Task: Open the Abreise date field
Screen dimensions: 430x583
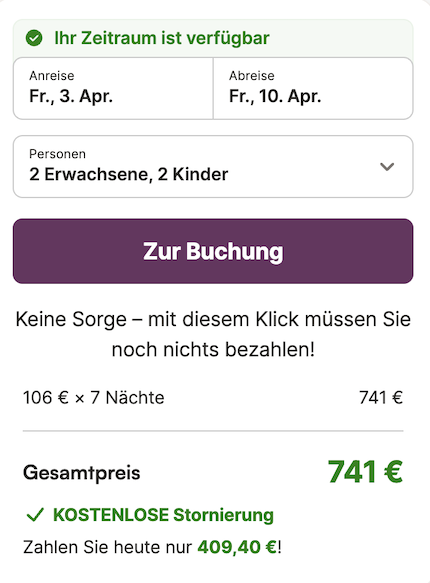Action: coord(313,88)
